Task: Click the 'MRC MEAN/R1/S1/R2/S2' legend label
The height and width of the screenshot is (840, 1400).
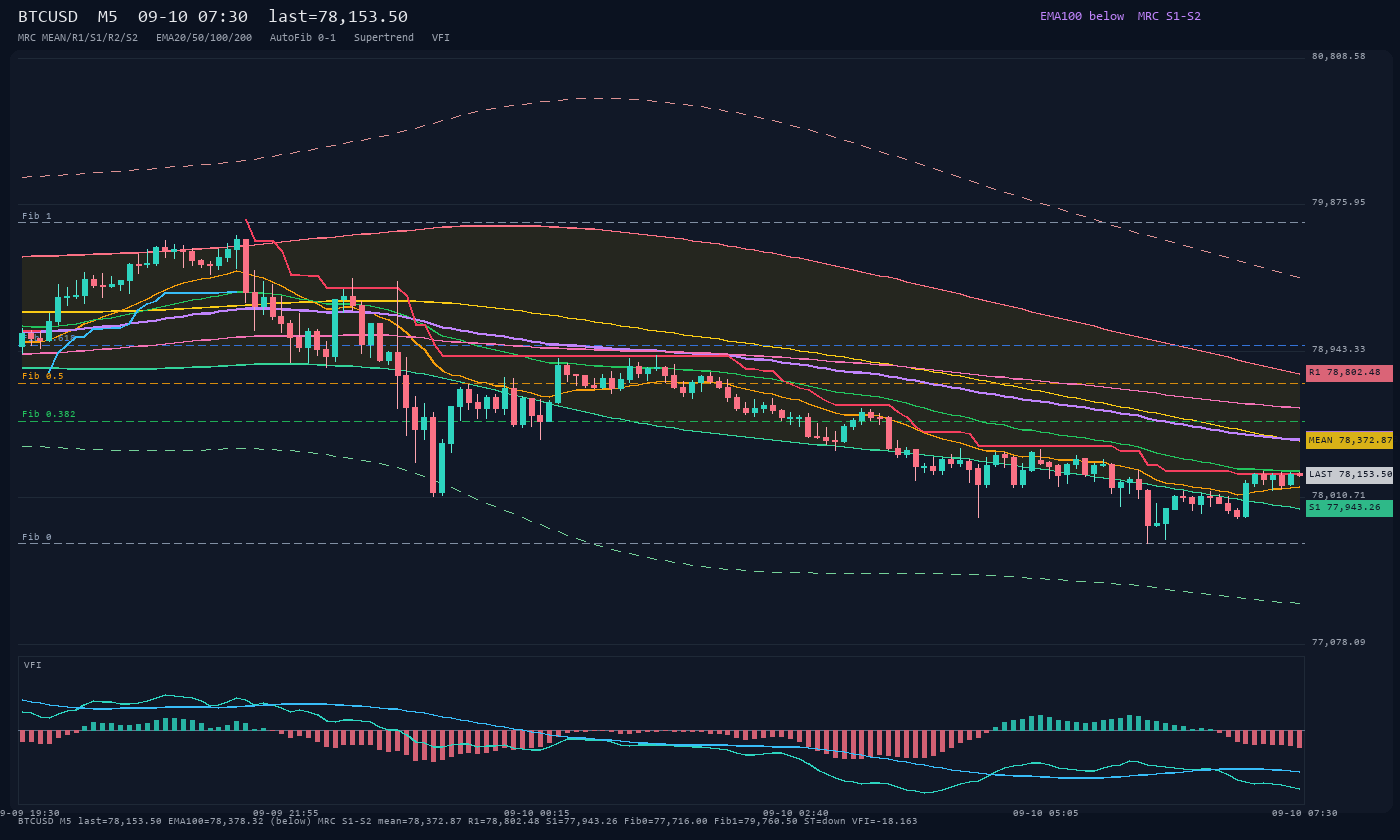Action: (x=78, y=37)
